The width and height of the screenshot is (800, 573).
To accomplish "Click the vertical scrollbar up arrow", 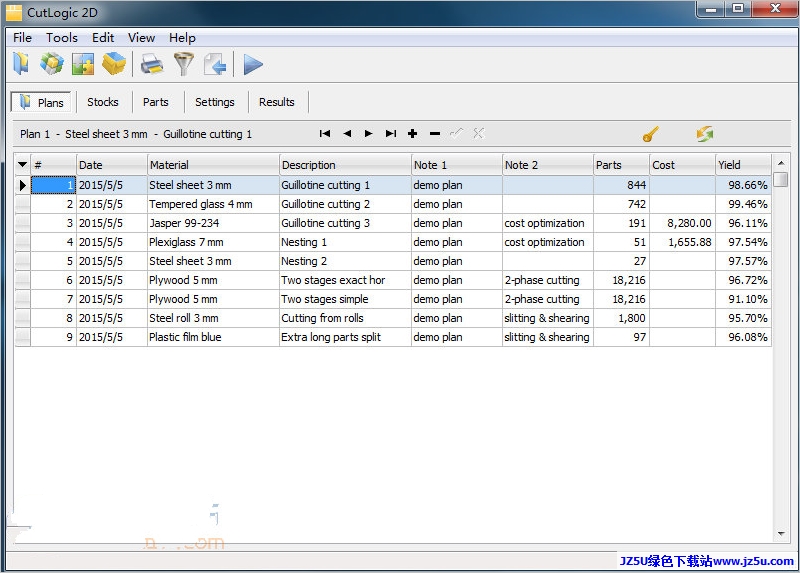I will pyautogui.click(x=781, y=163).
